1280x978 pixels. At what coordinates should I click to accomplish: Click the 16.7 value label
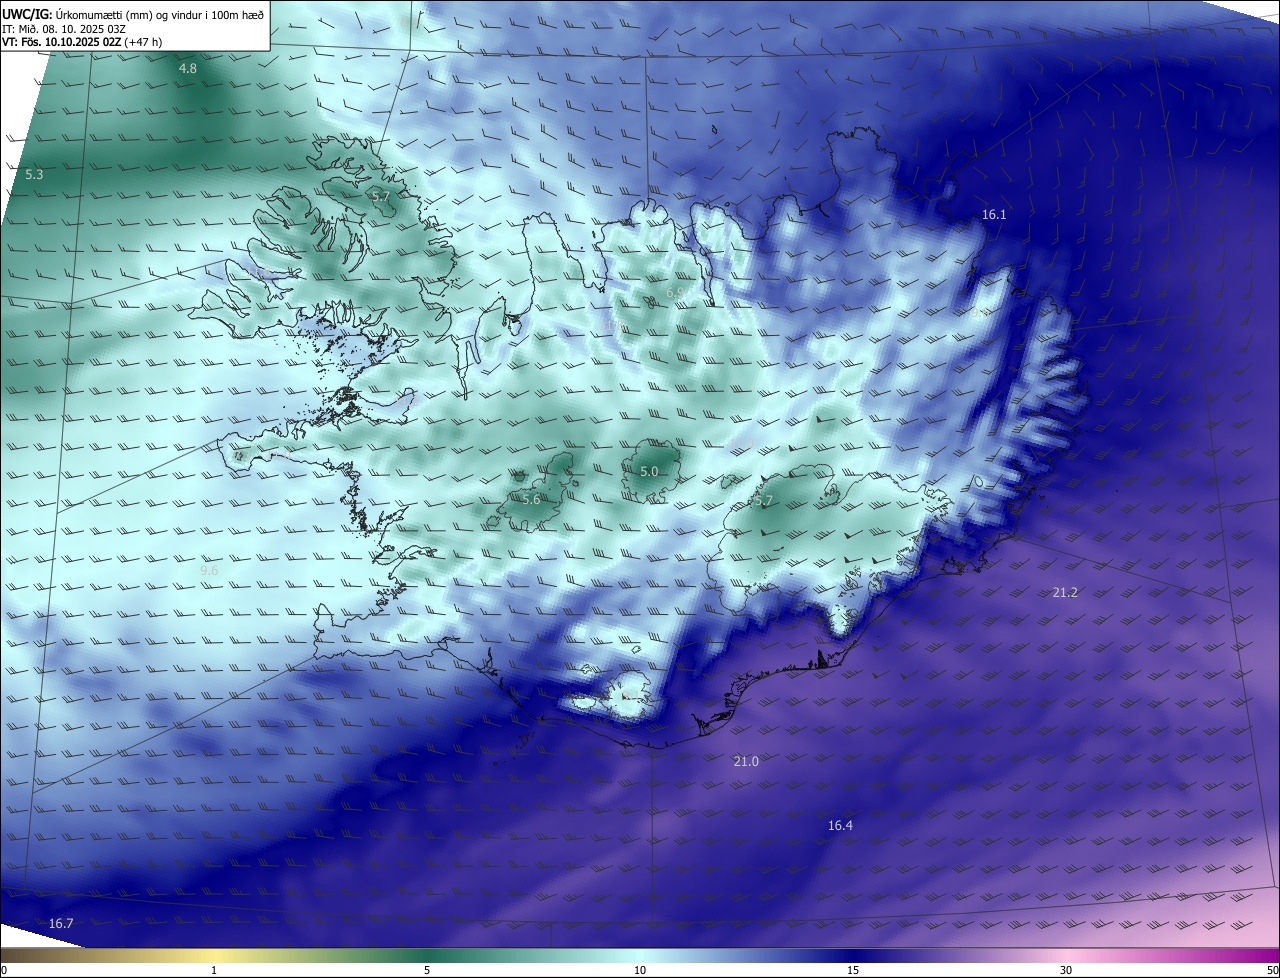pos(61,923)
